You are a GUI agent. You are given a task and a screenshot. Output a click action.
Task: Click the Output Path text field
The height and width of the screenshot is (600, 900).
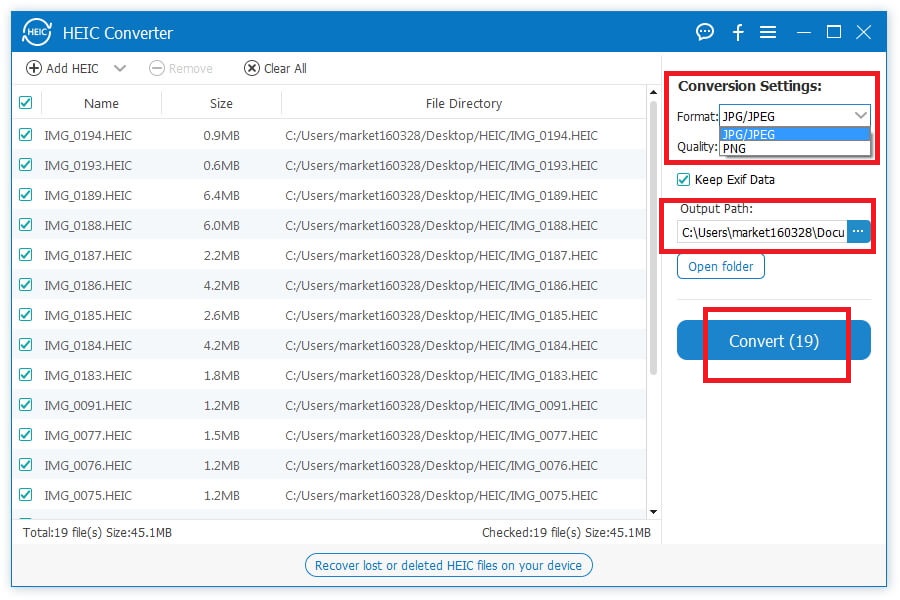tap(762, 232)
